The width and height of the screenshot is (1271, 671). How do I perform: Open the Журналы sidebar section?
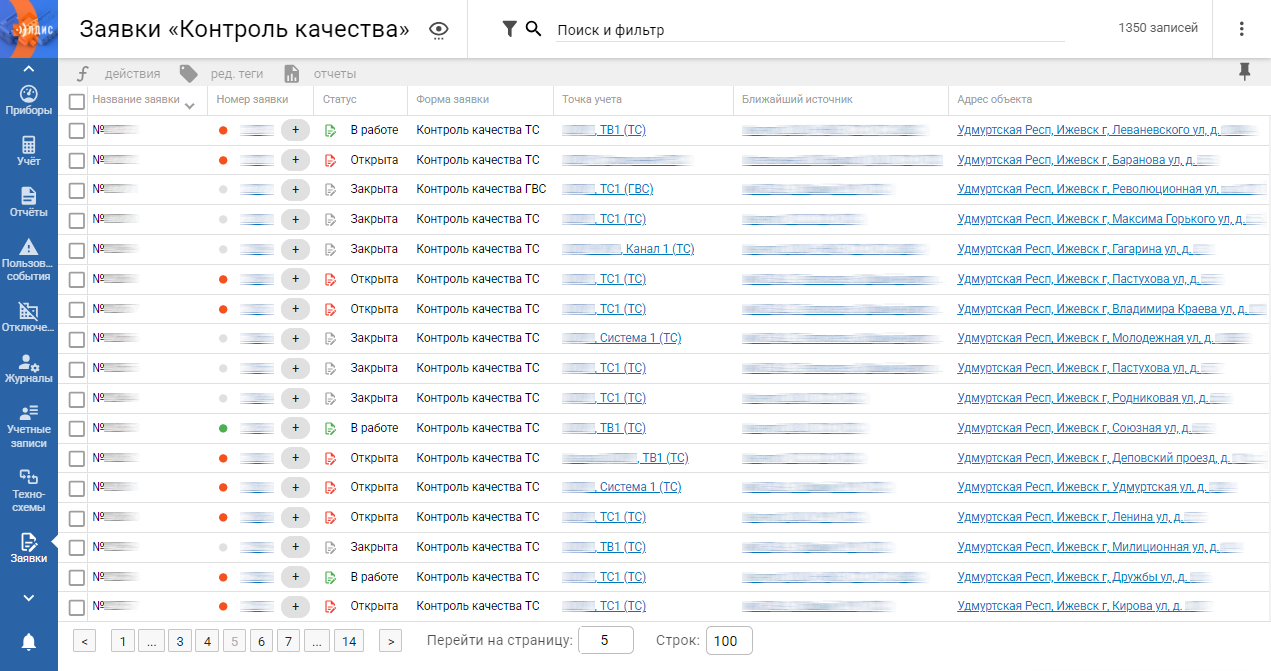pos(28,368)
